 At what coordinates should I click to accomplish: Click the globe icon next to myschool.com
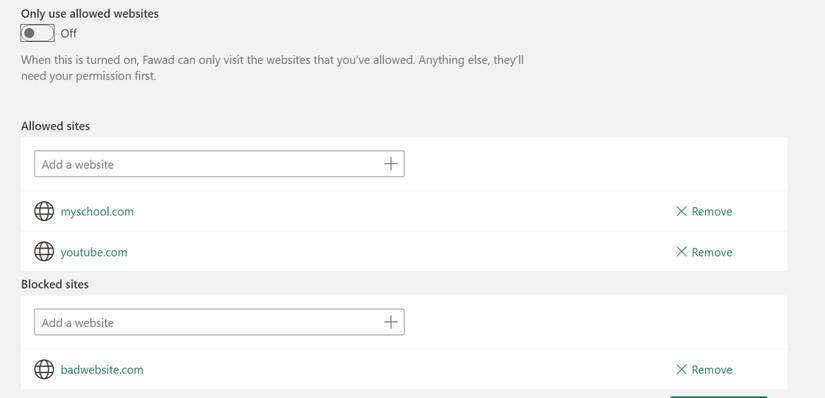tap(44, 211)
